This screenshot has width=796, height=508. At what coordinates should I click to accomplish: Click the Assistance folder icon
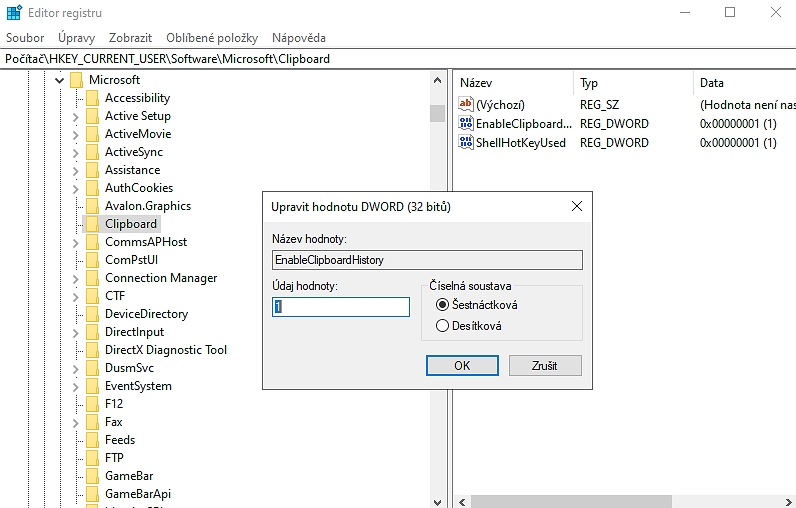coord(92,170)
